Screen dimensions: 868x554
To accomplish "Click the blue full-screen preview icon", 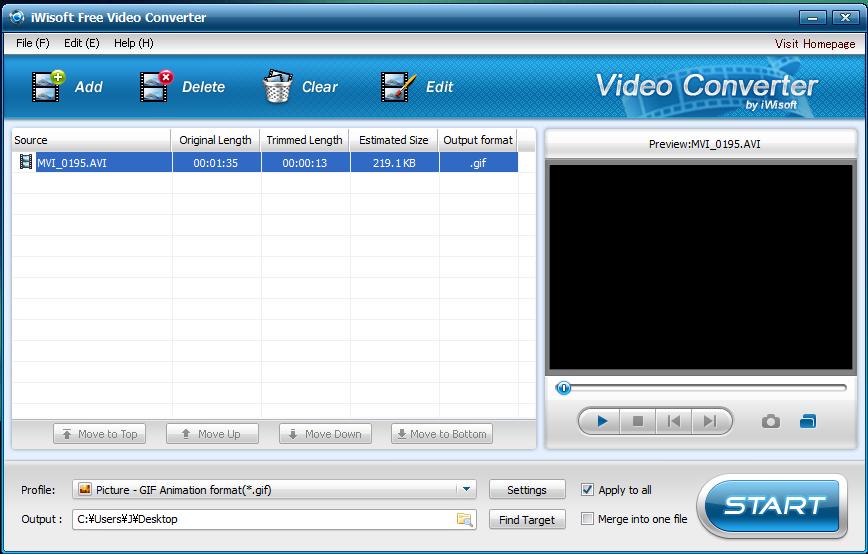I will coord(808,422).
